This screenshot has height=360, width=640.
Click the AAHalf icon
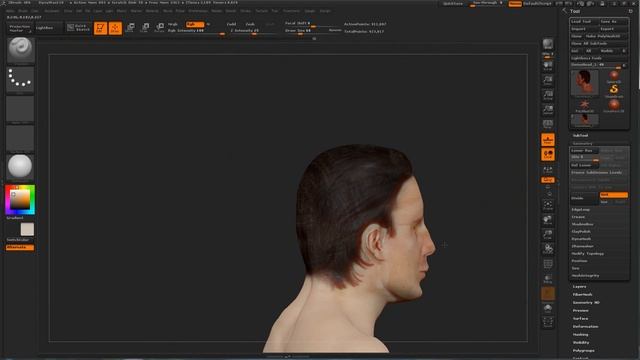pos(548,110)
